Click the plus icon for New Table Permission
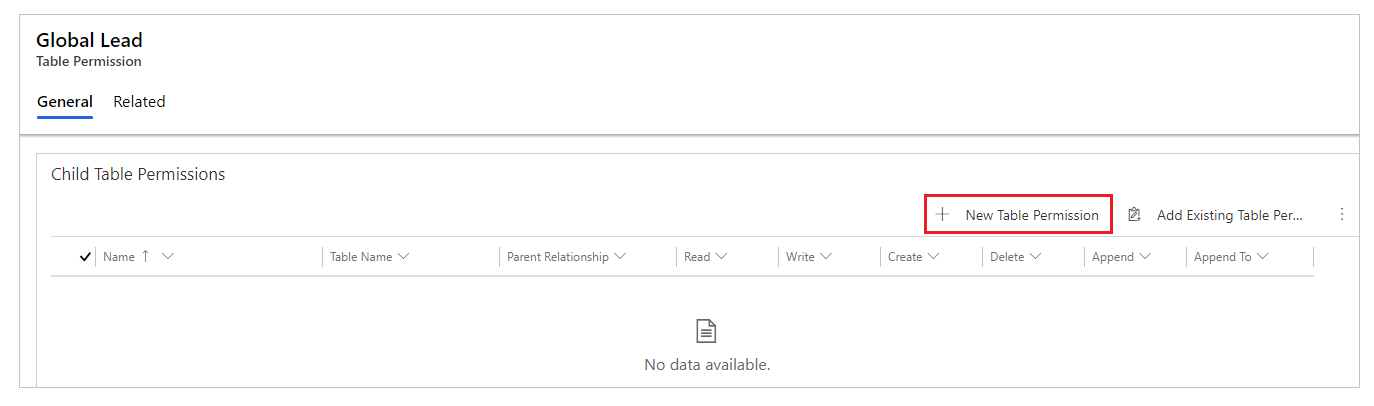This screenshot has width=1374, height=406. (942, 215)
